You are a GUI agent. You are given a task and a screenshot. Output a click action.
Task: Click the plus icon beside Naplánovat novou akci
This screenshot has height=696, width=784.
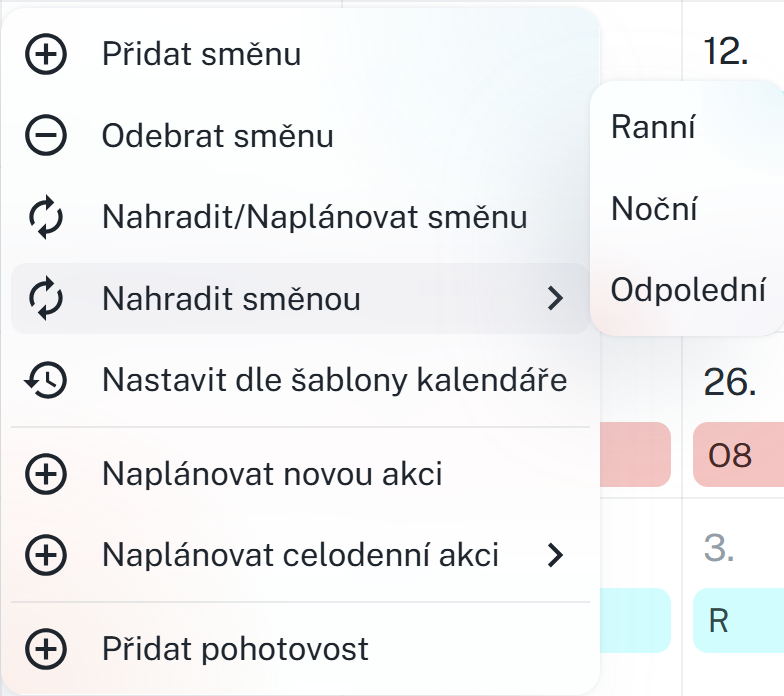click(x=45, y=473)
